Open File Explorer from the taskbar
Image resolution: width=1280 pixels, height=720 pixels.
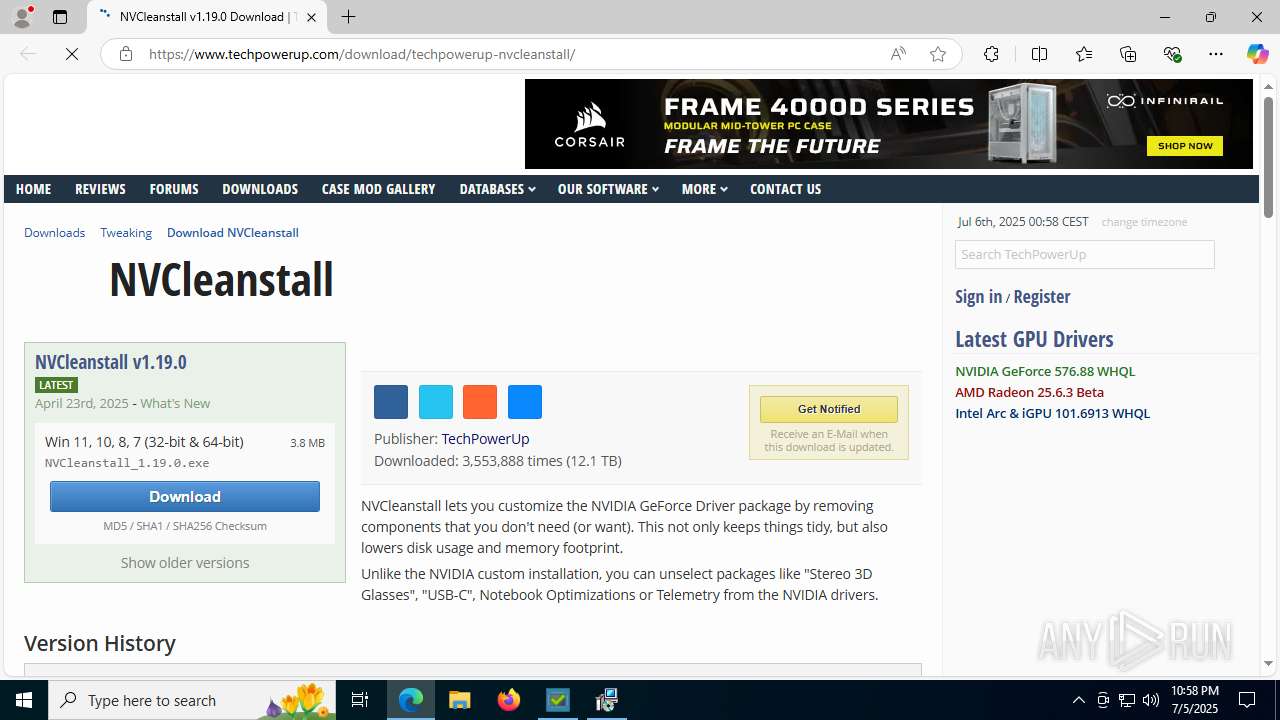coord(460,700)
